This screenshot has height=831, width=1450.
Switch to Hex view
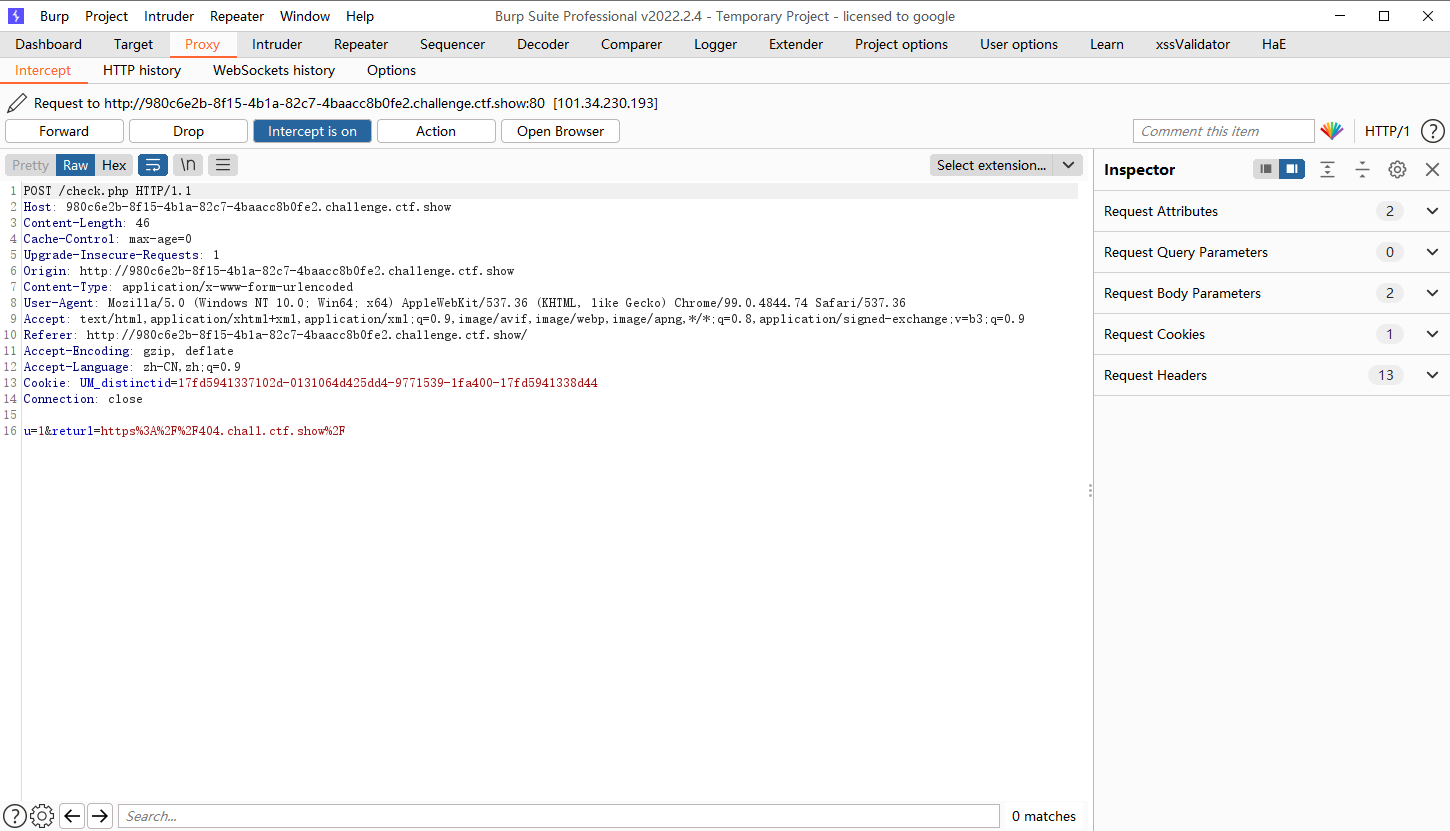pos(114,165)
